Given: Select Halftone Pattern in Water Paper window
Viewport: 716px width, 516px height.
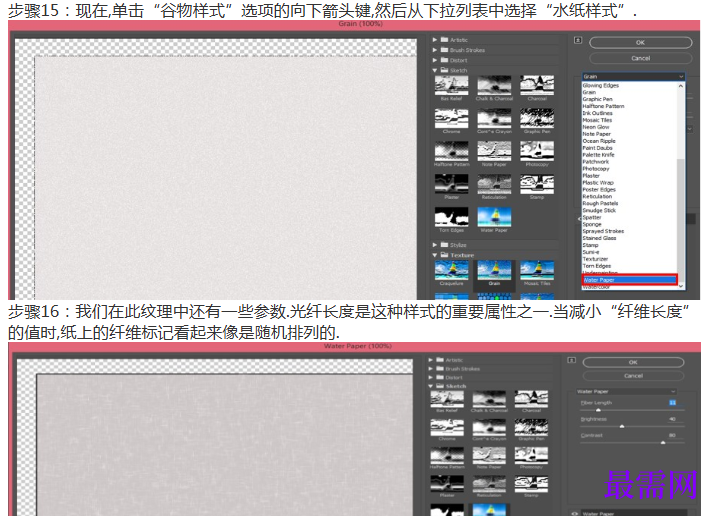Looking at the screenshot, I should coord(447,455).
